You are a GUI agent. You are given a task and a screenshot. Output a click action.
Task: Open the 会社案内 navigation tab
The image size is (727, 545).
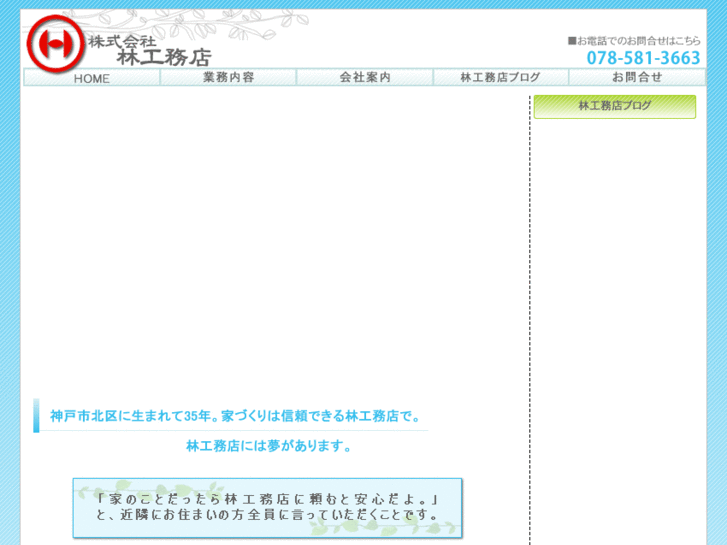tap(365, 77)
